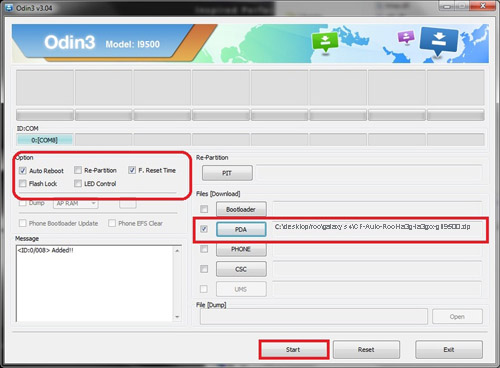Viewport: 500px width, 368px height.
Task: Click the Reset button
Action: tap(366, 349)
